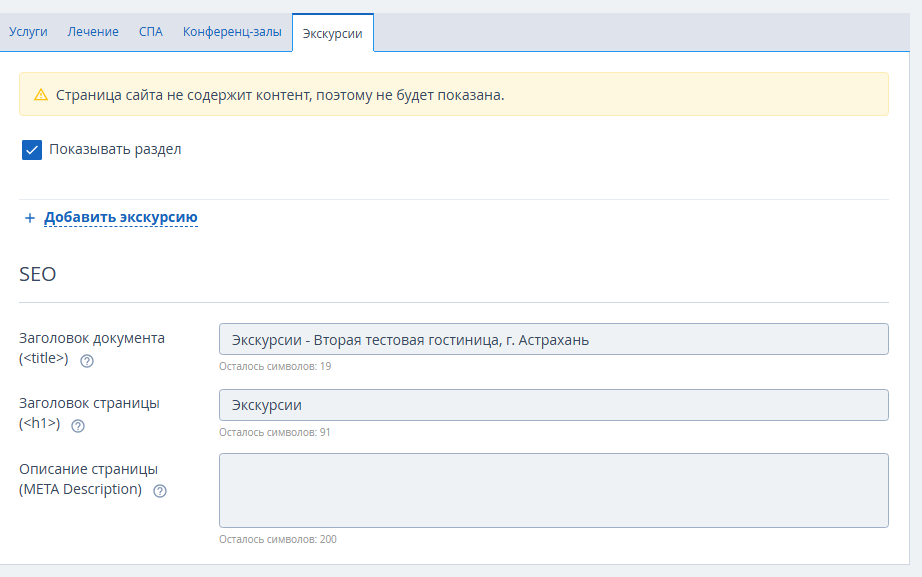Switch to the Услуги tab
Screen dimensions: 922x577
[28, 32]
